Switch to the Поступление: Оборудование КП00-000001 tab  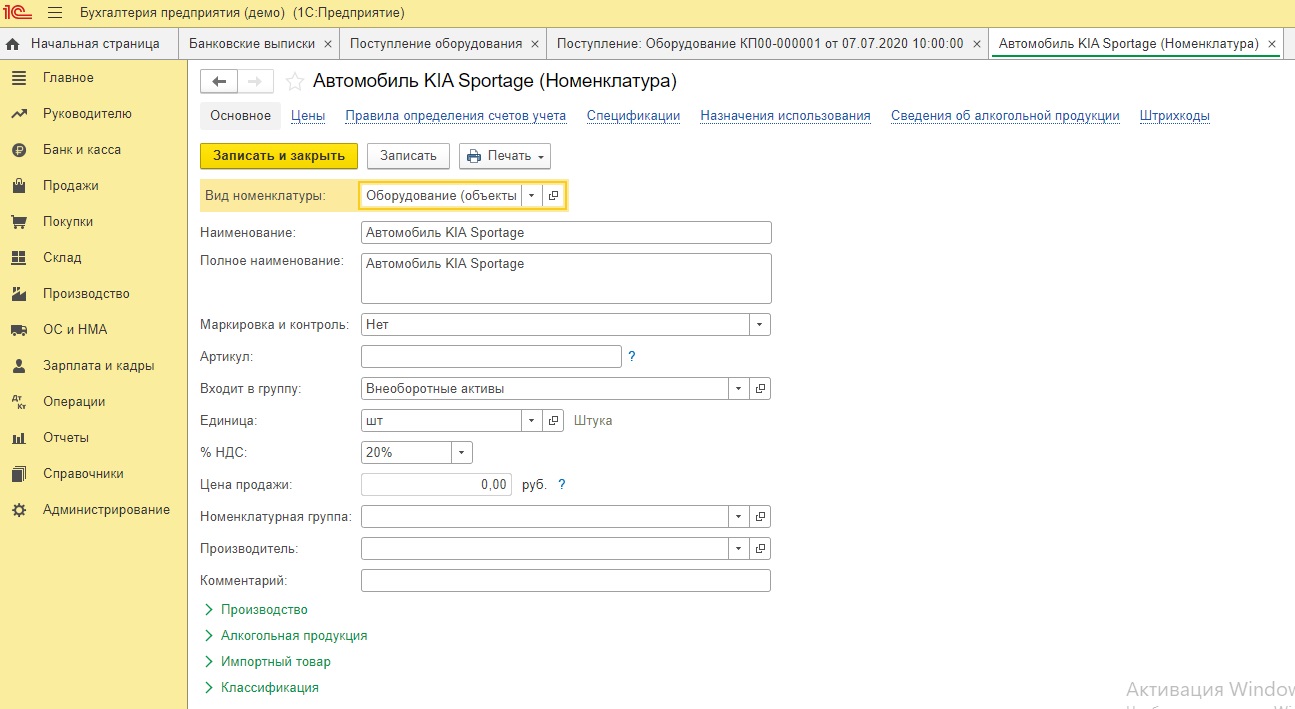pyautogui.click(x=760, y=44)
